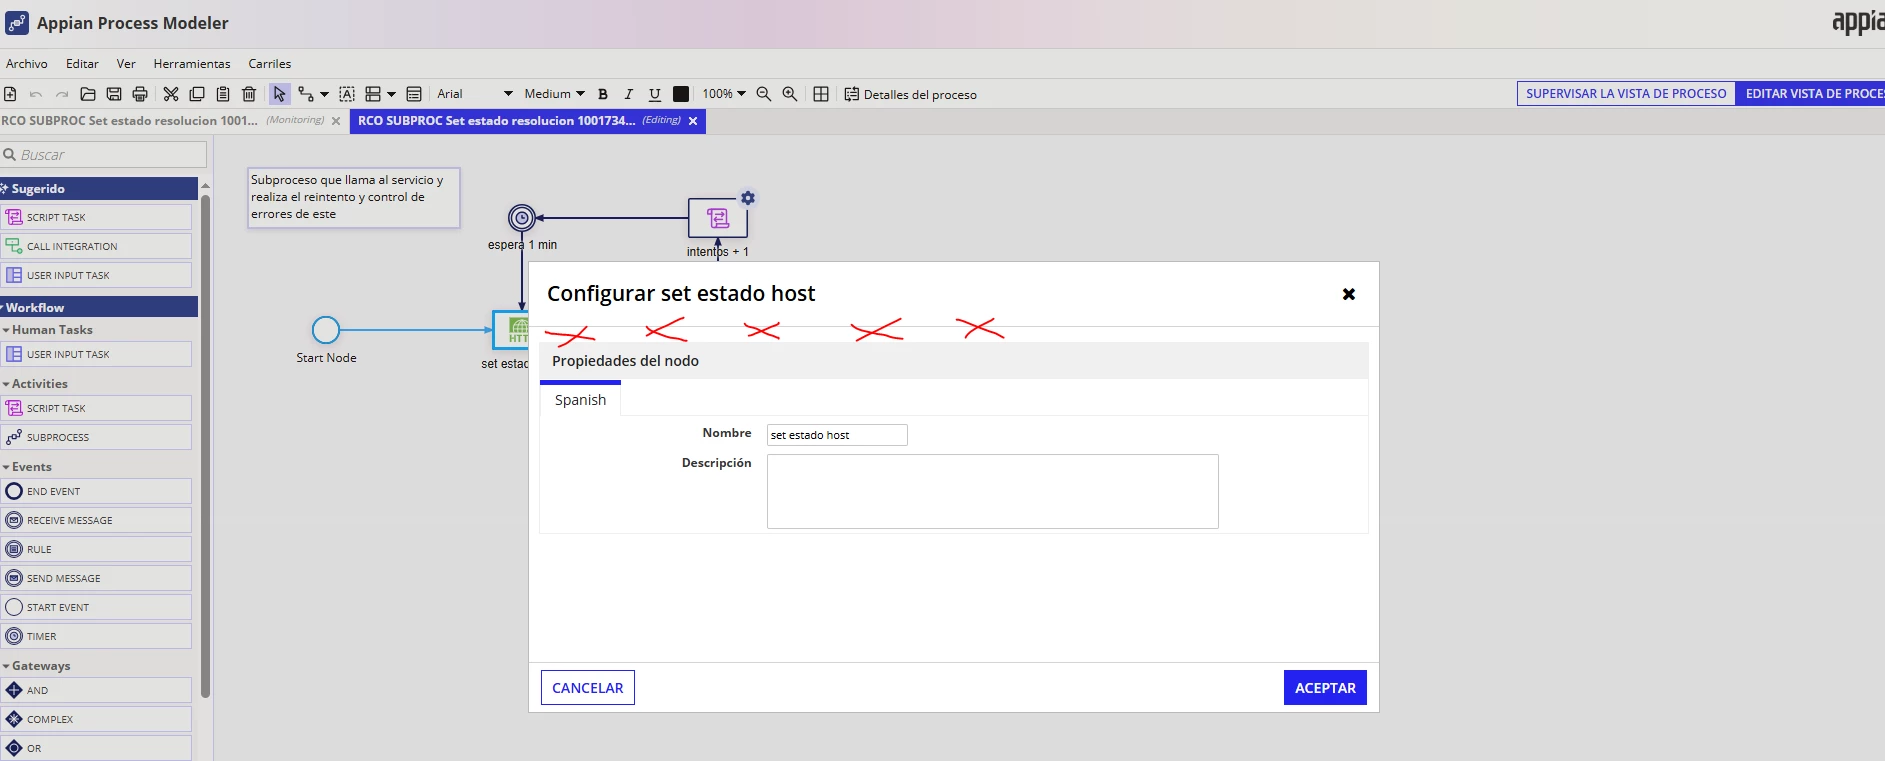1885x761 pixels.
Task: Save the process model
Action: [114, 94]
